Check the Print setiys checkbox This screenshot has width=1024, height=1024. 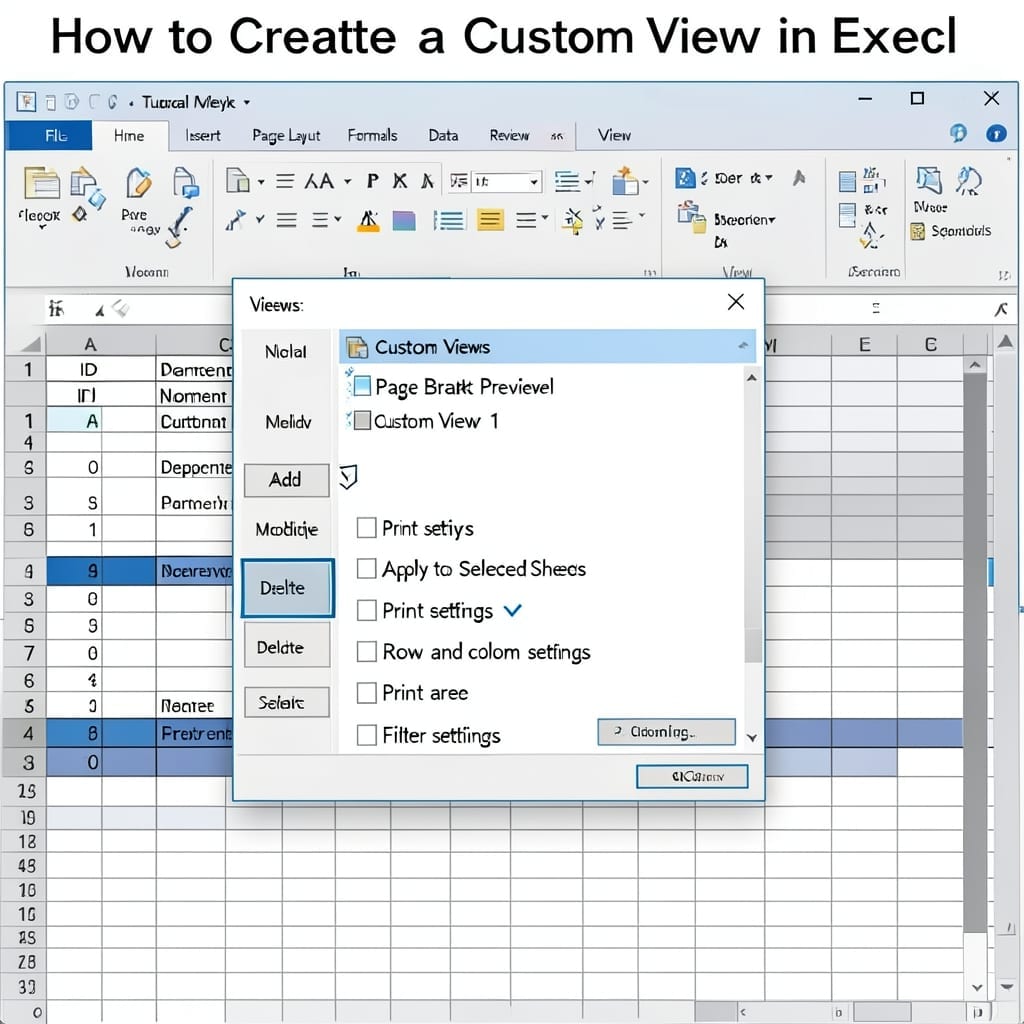(x=366, y=528)
